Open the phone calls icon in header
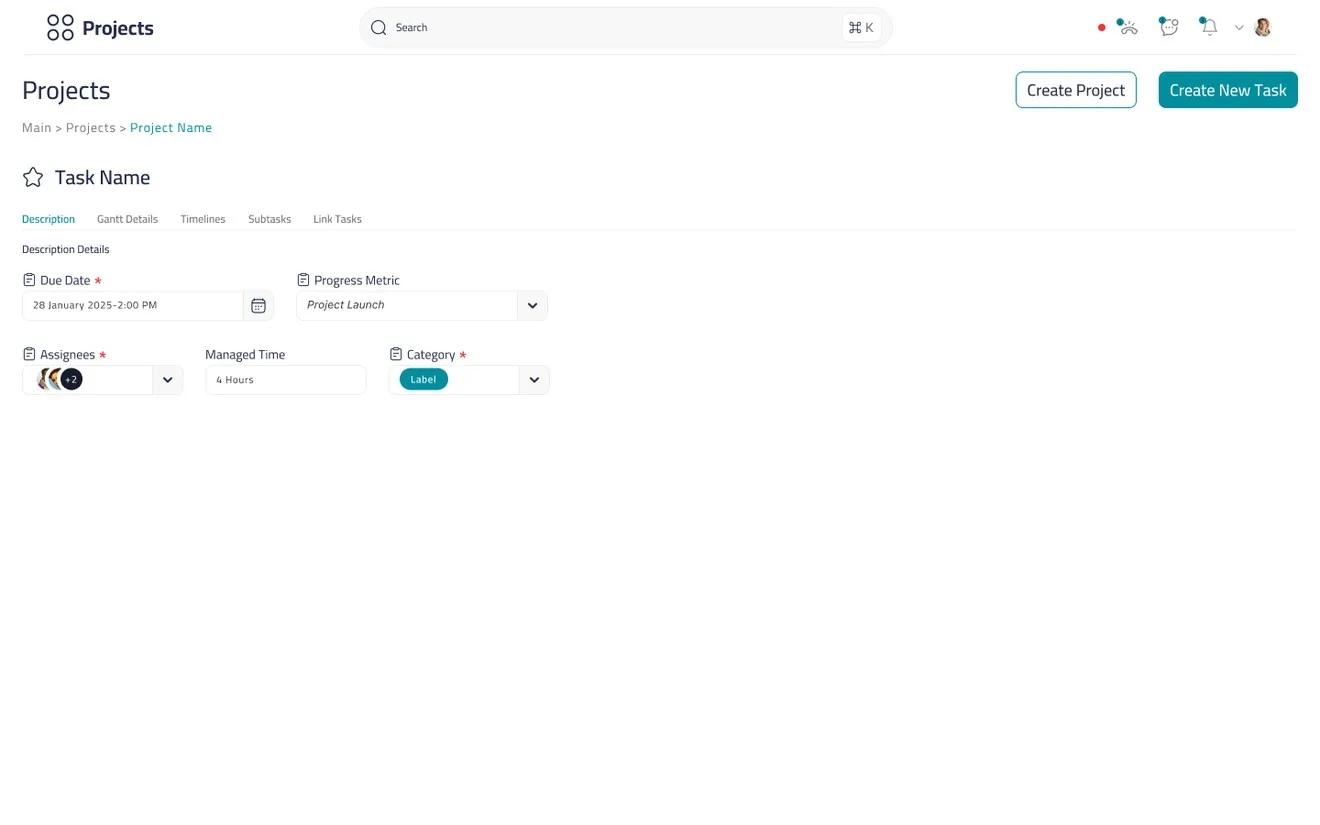The height and width of the screenshot is (825, 1320). (x=1128, y=27)
